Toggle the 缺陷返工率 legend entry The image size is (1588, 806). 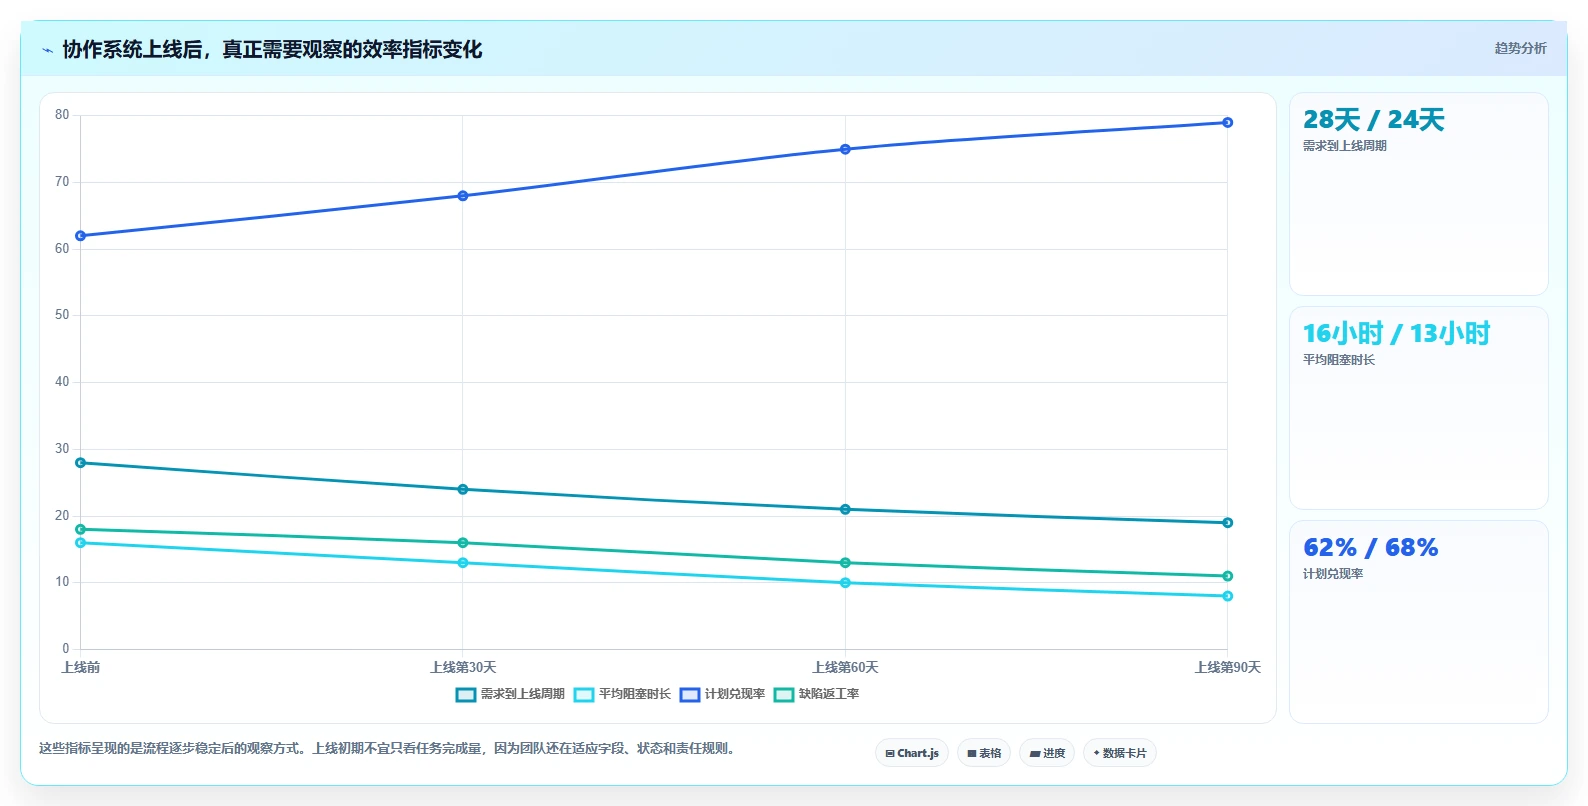pyautogui.click(x=816, y=694)
